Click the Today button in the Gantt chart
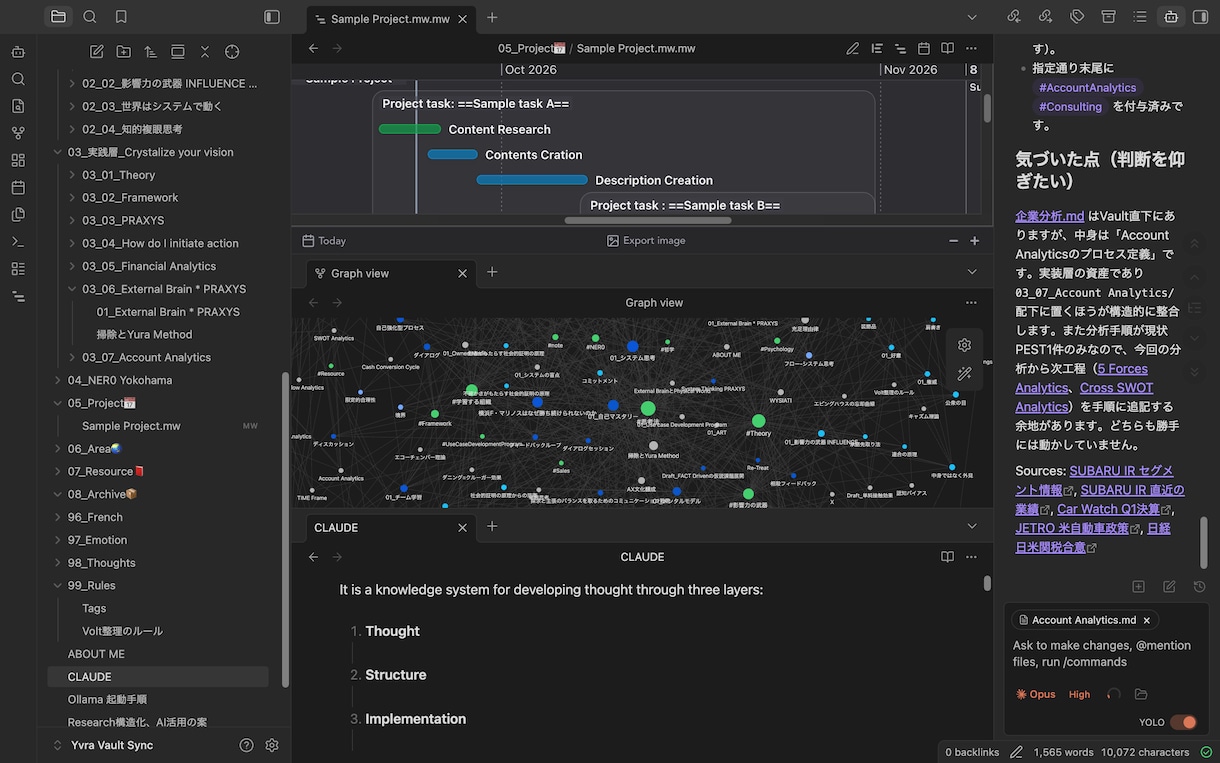 pyautogui.click(x=324, y=241)
